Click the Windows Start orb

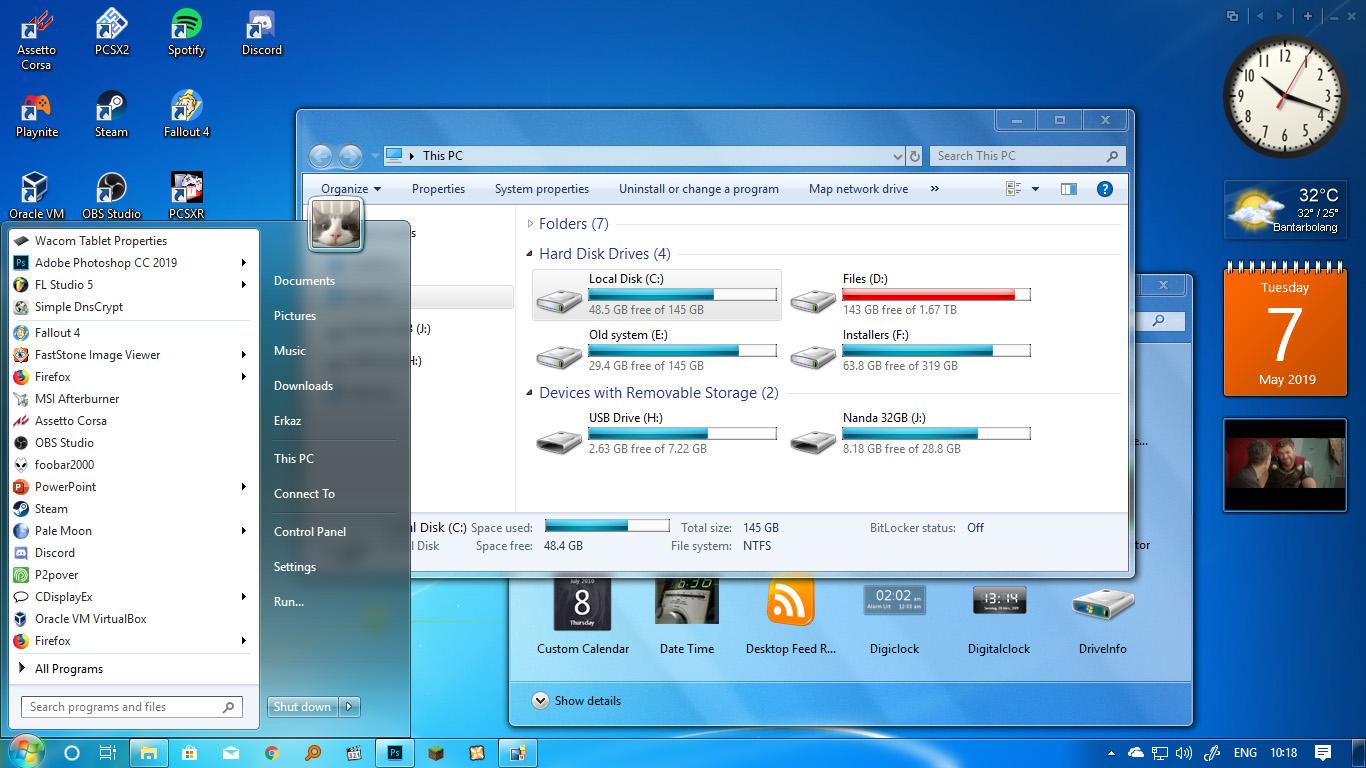(25, 752)
